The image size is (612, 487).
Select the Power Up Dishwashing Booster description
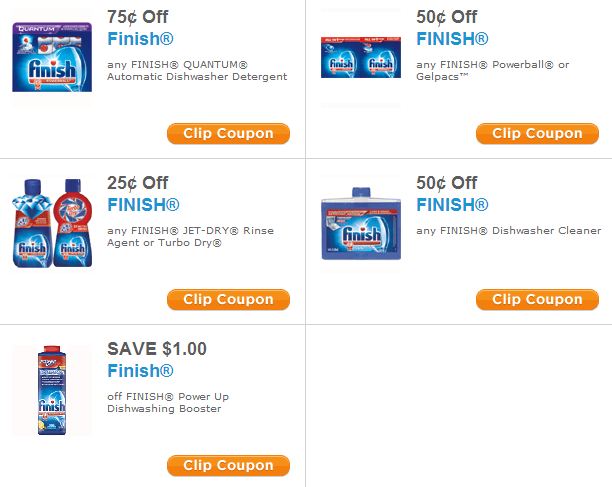[168, 402]
